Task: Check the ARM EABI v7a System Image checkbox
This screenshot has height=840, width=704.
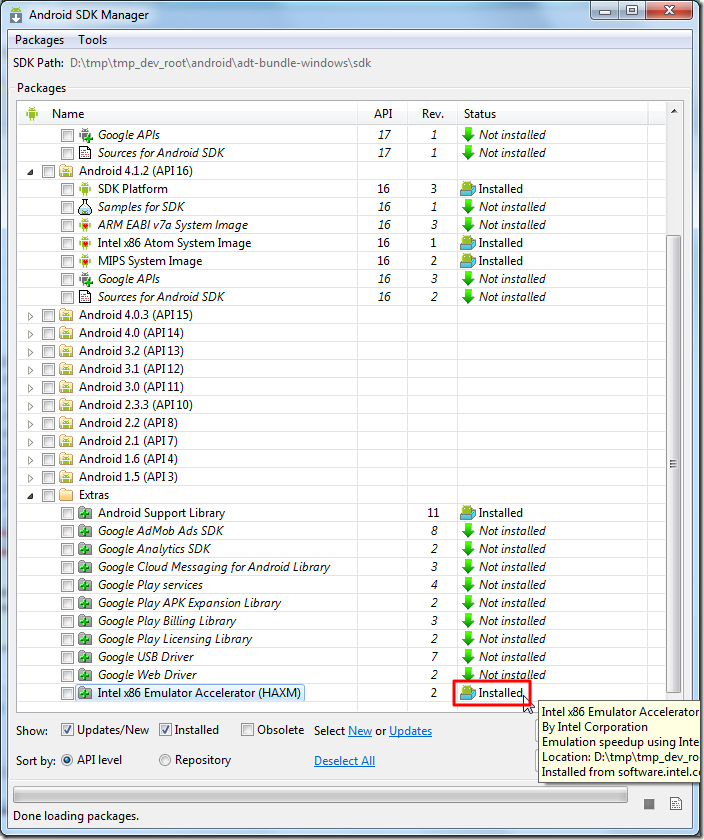Action: pyautogui.click(x=67, y=226)
